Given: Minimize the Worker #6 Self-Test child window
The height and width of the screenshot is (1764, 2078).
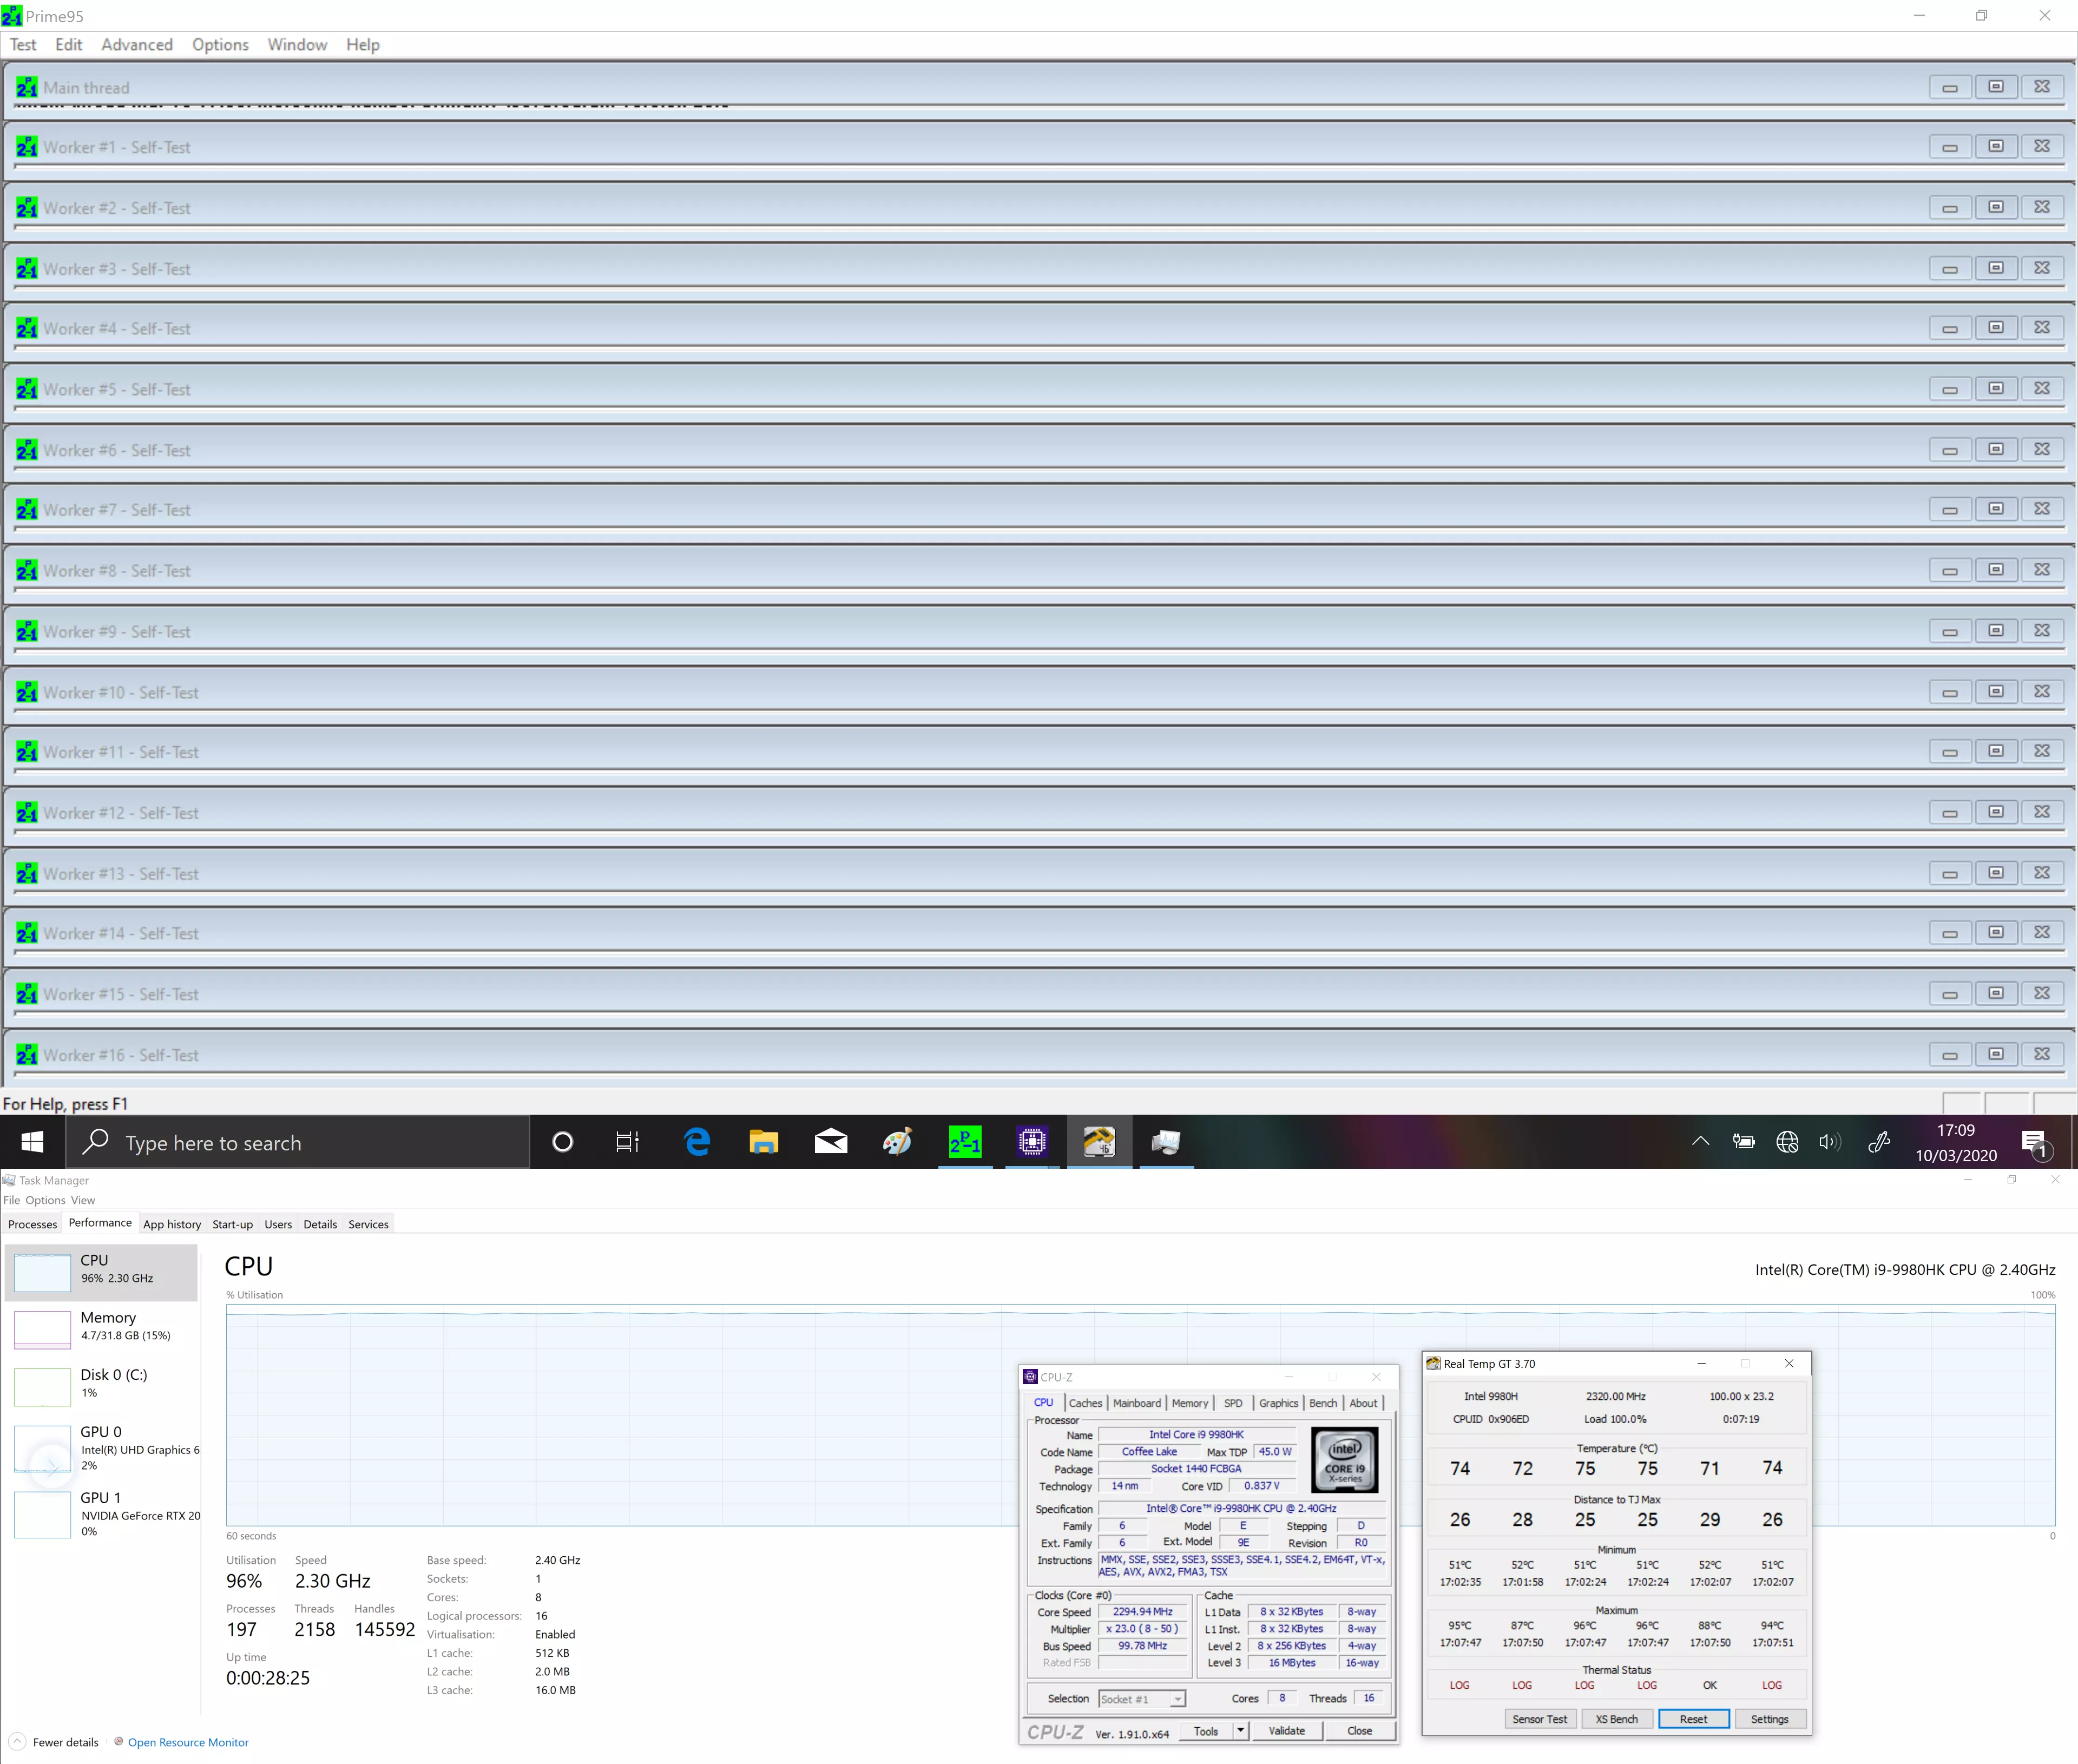Looking at the screenshot, I should [x=1950, y=449].
